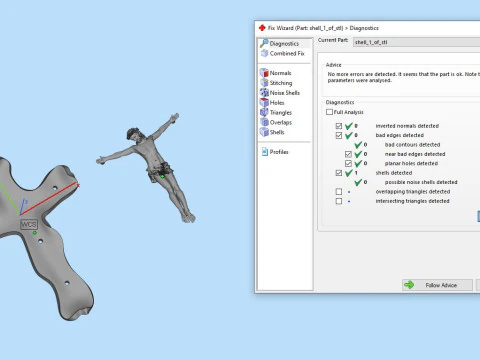The image size is (480, 360).
Task: Select the Normals fix icon
Action: coord(264,73)
